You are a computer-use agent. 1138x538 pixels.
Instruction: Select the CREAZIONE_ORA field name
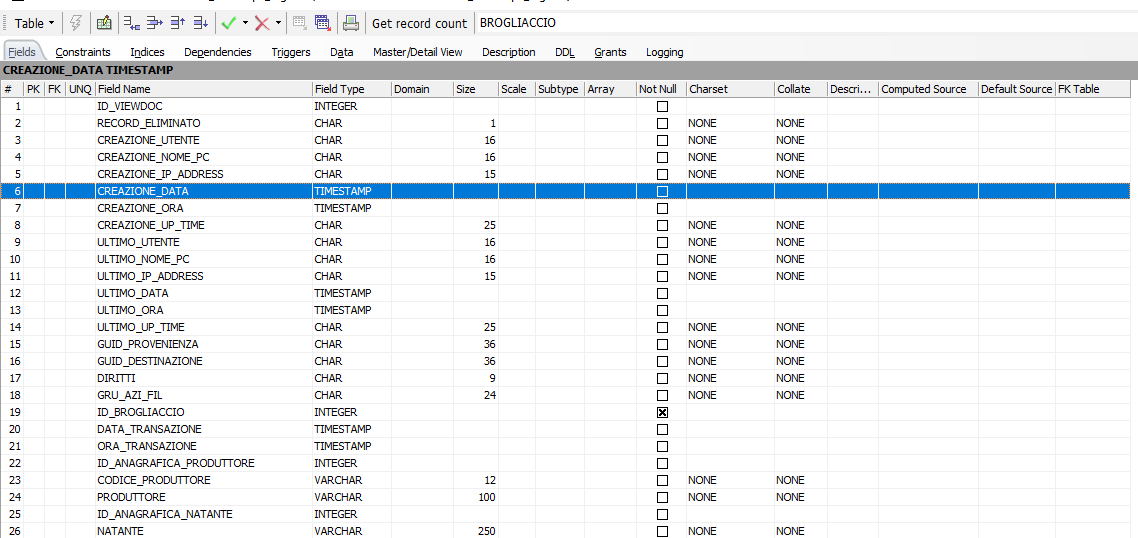point(139,208)
